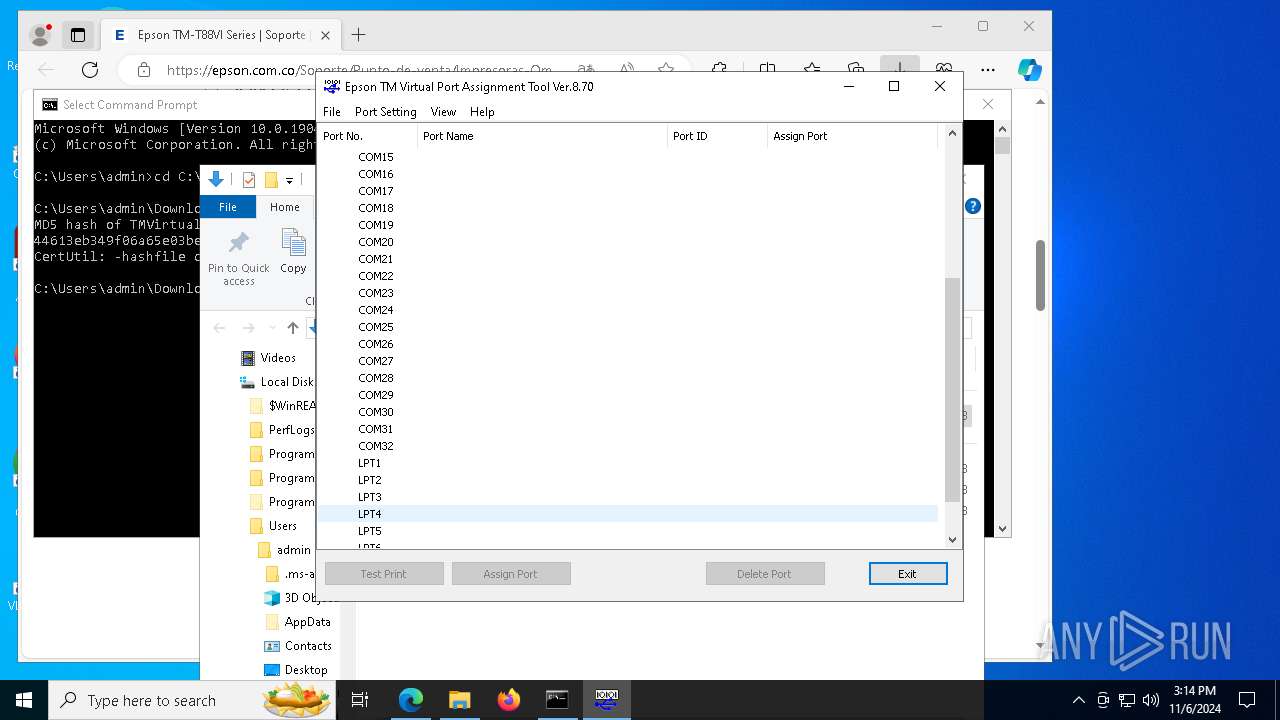Select Users folder in Explorer tree
The image size is (1280, 720).
tap(273, 526)
